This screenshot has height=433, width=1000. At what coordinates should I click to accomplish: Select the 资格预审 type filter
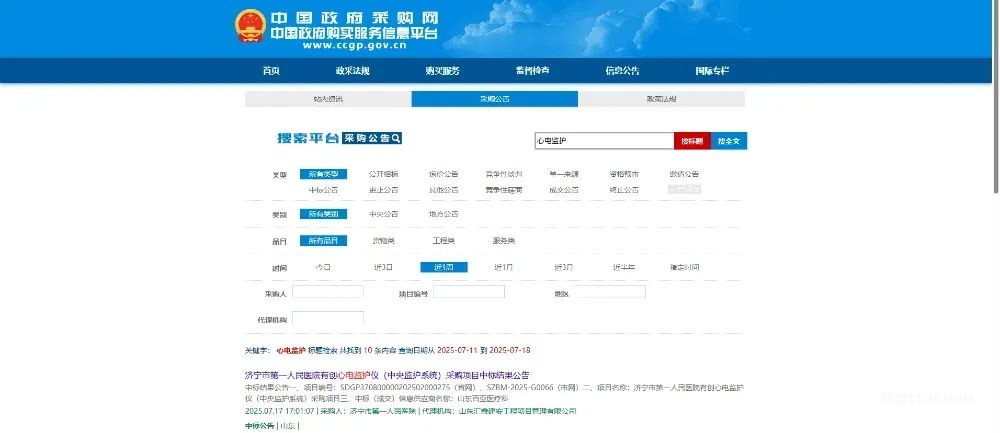click(x=624, y=174)
